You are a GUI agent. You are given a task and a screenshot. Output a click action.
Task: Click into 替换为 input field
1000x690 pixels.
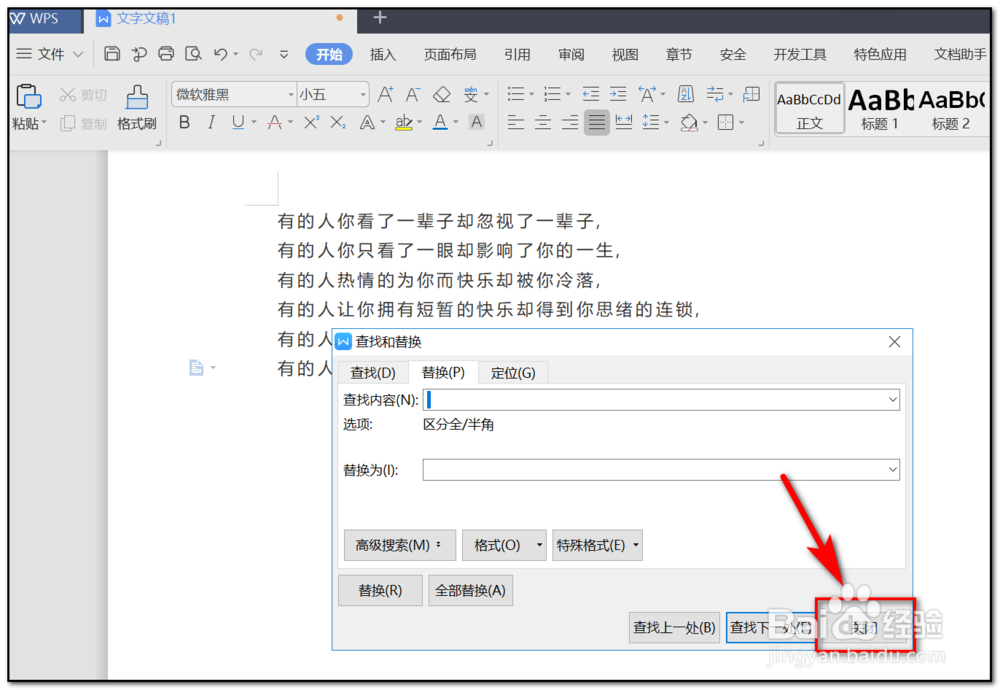(x=661, y=470)
